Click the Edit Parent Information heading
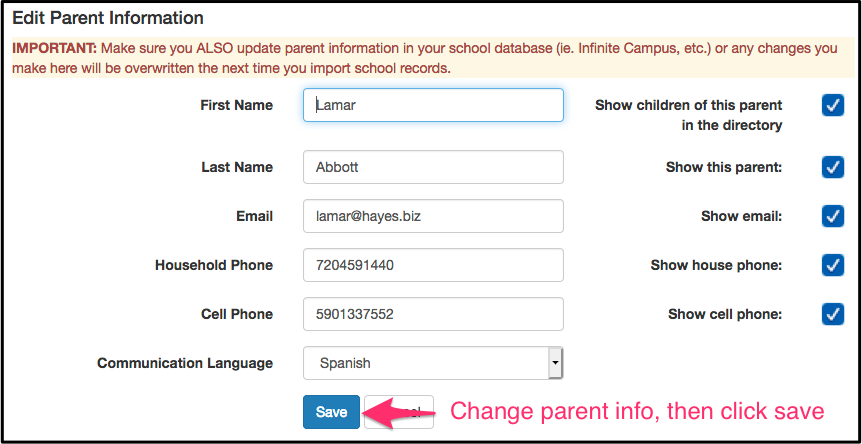Screen dimensions: 862x444 click(x=108, y=18)
